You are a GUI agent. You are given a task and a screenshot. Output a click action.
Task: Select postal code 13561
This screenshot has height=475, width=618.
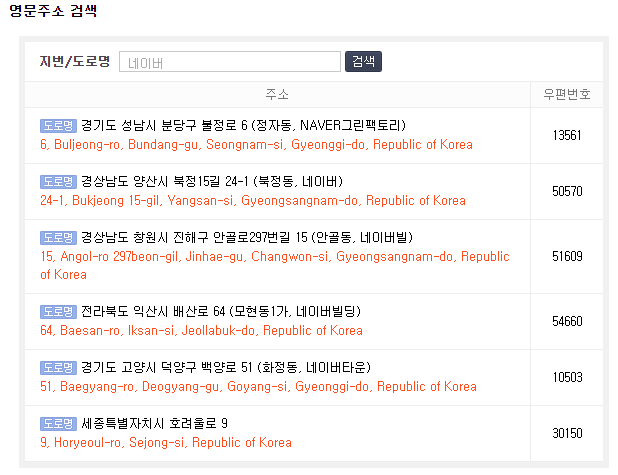point(567,136)
